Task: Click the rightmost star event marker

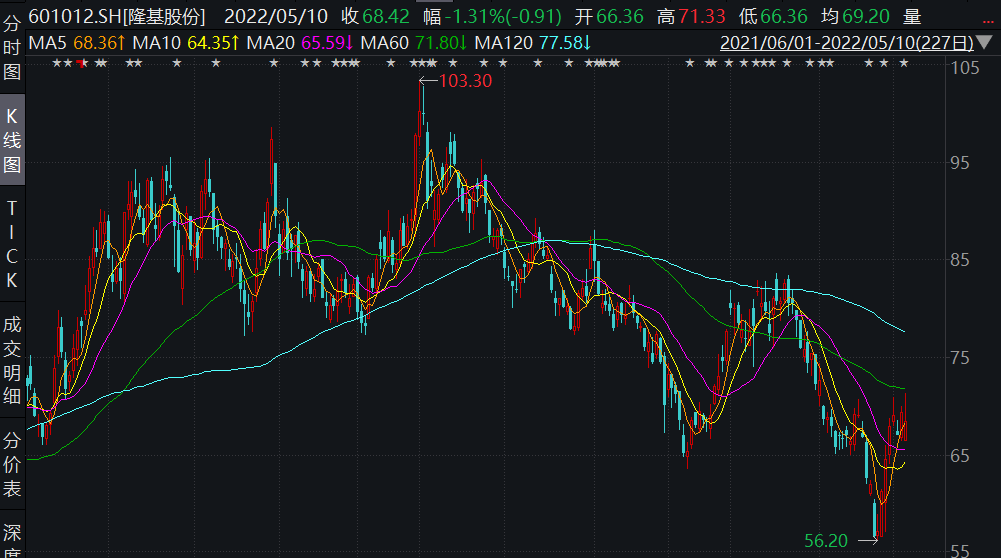Action: [x=904, y=64]
